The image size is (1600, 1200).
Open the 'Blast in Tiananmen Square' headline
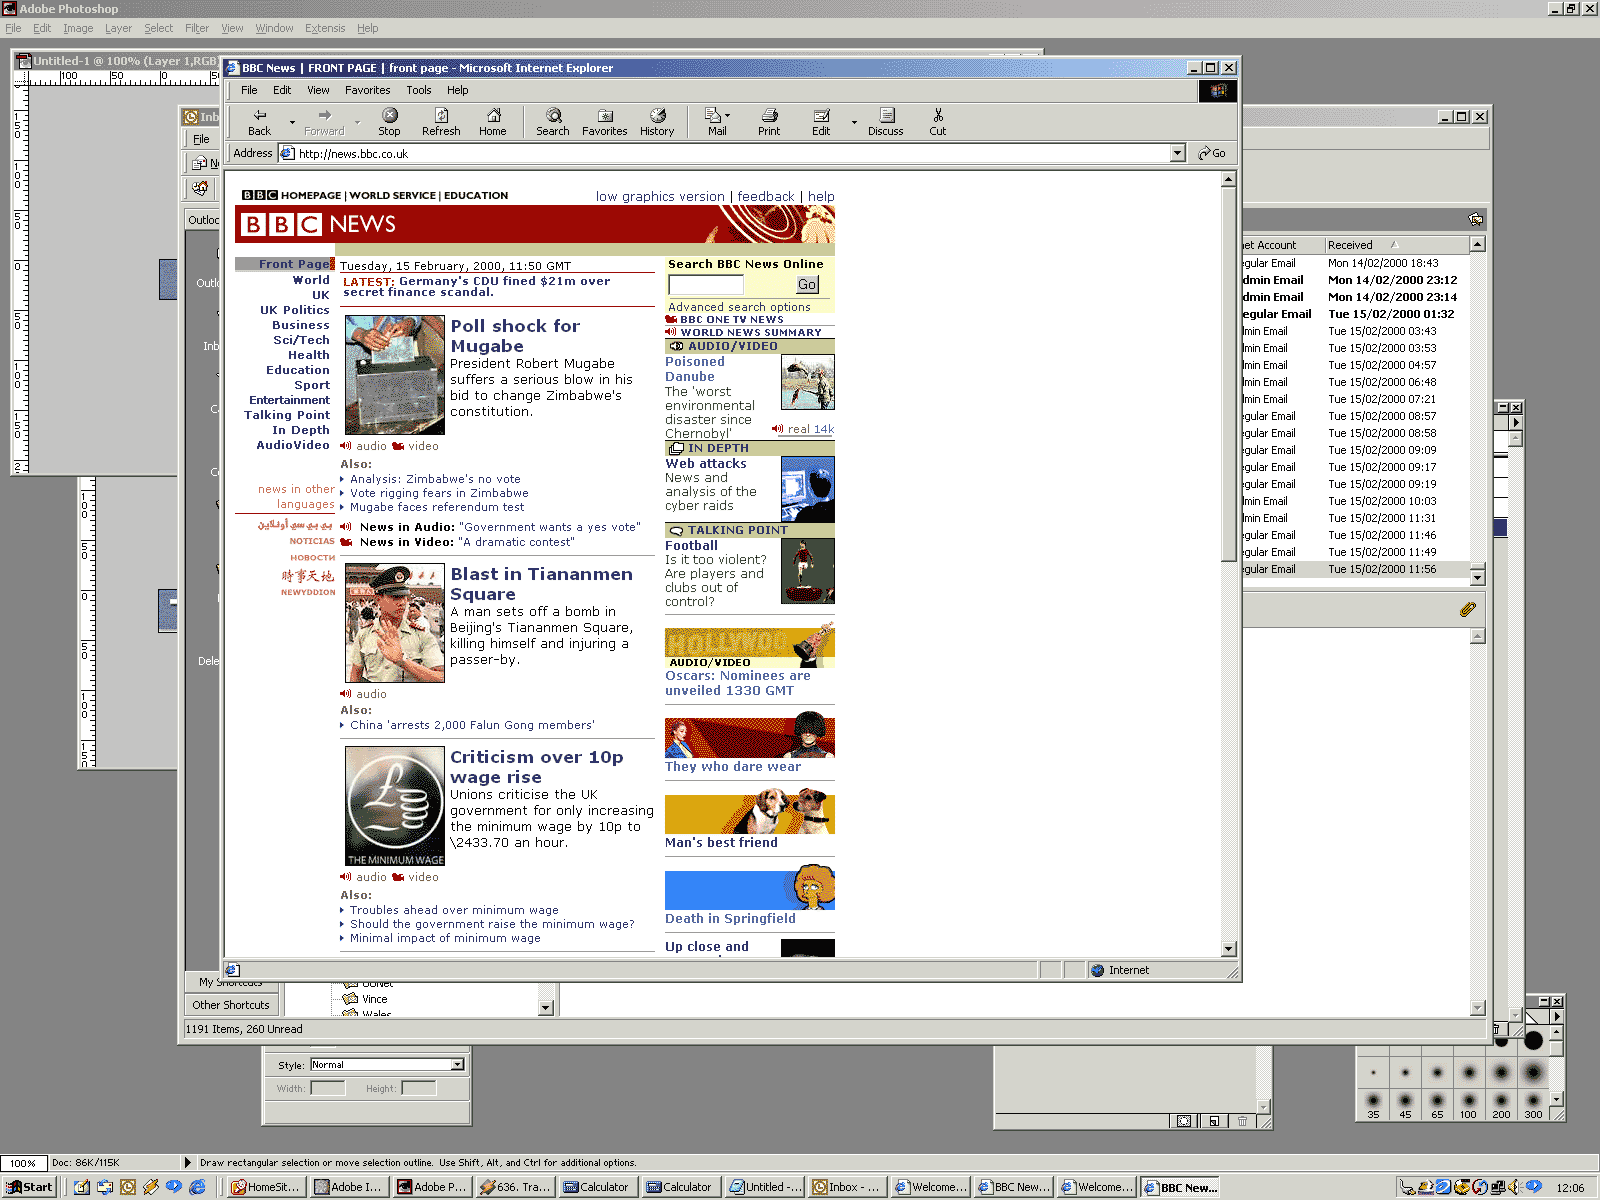[541, 584]
